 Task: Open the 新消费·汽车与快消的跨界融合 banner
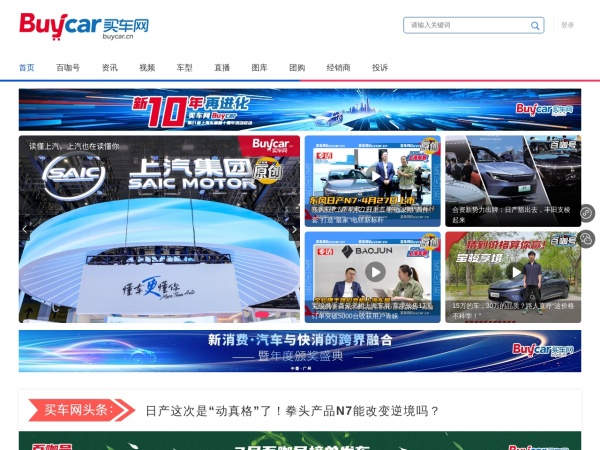coord(300,351)
